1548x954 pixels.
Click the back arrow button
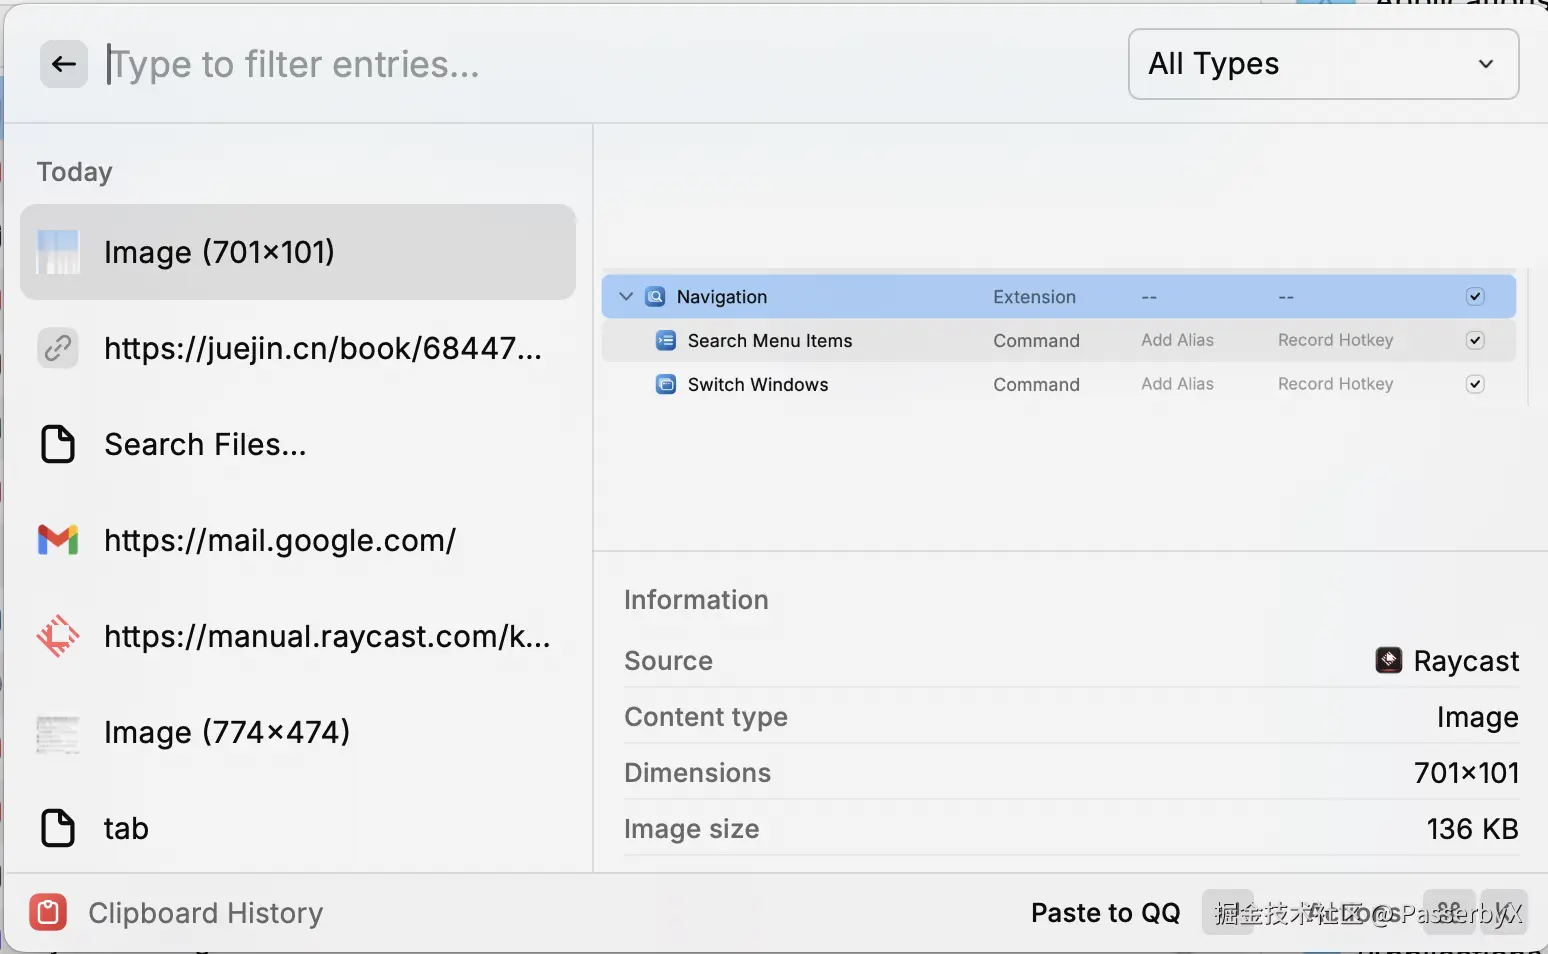click(64, 64)
